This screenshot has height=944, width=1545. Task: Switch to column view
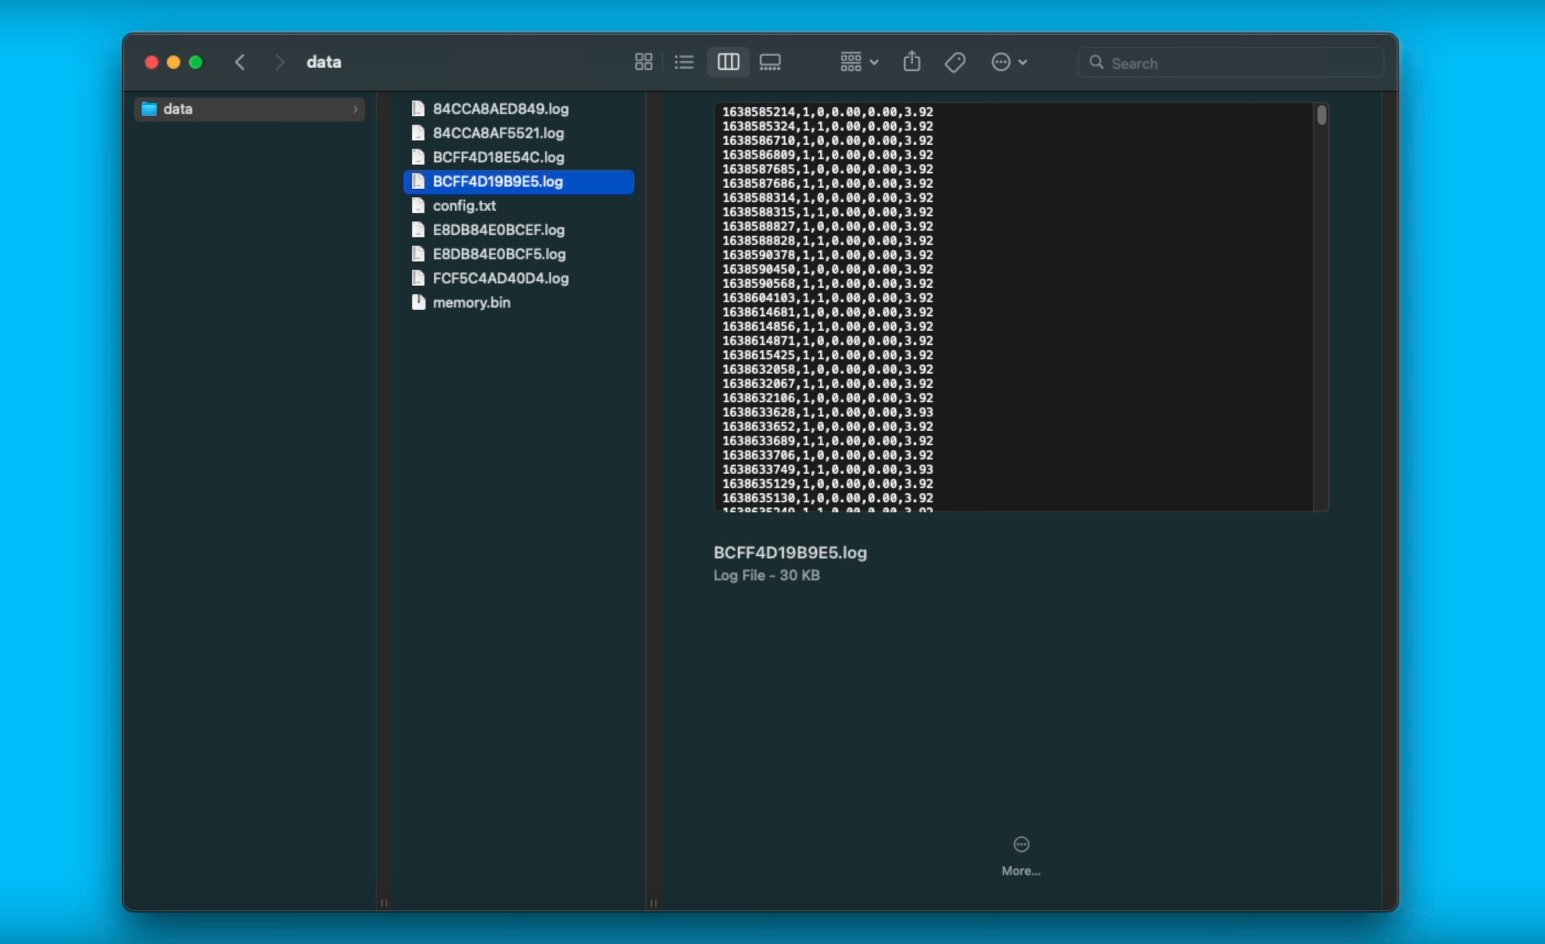coord(728,62)
